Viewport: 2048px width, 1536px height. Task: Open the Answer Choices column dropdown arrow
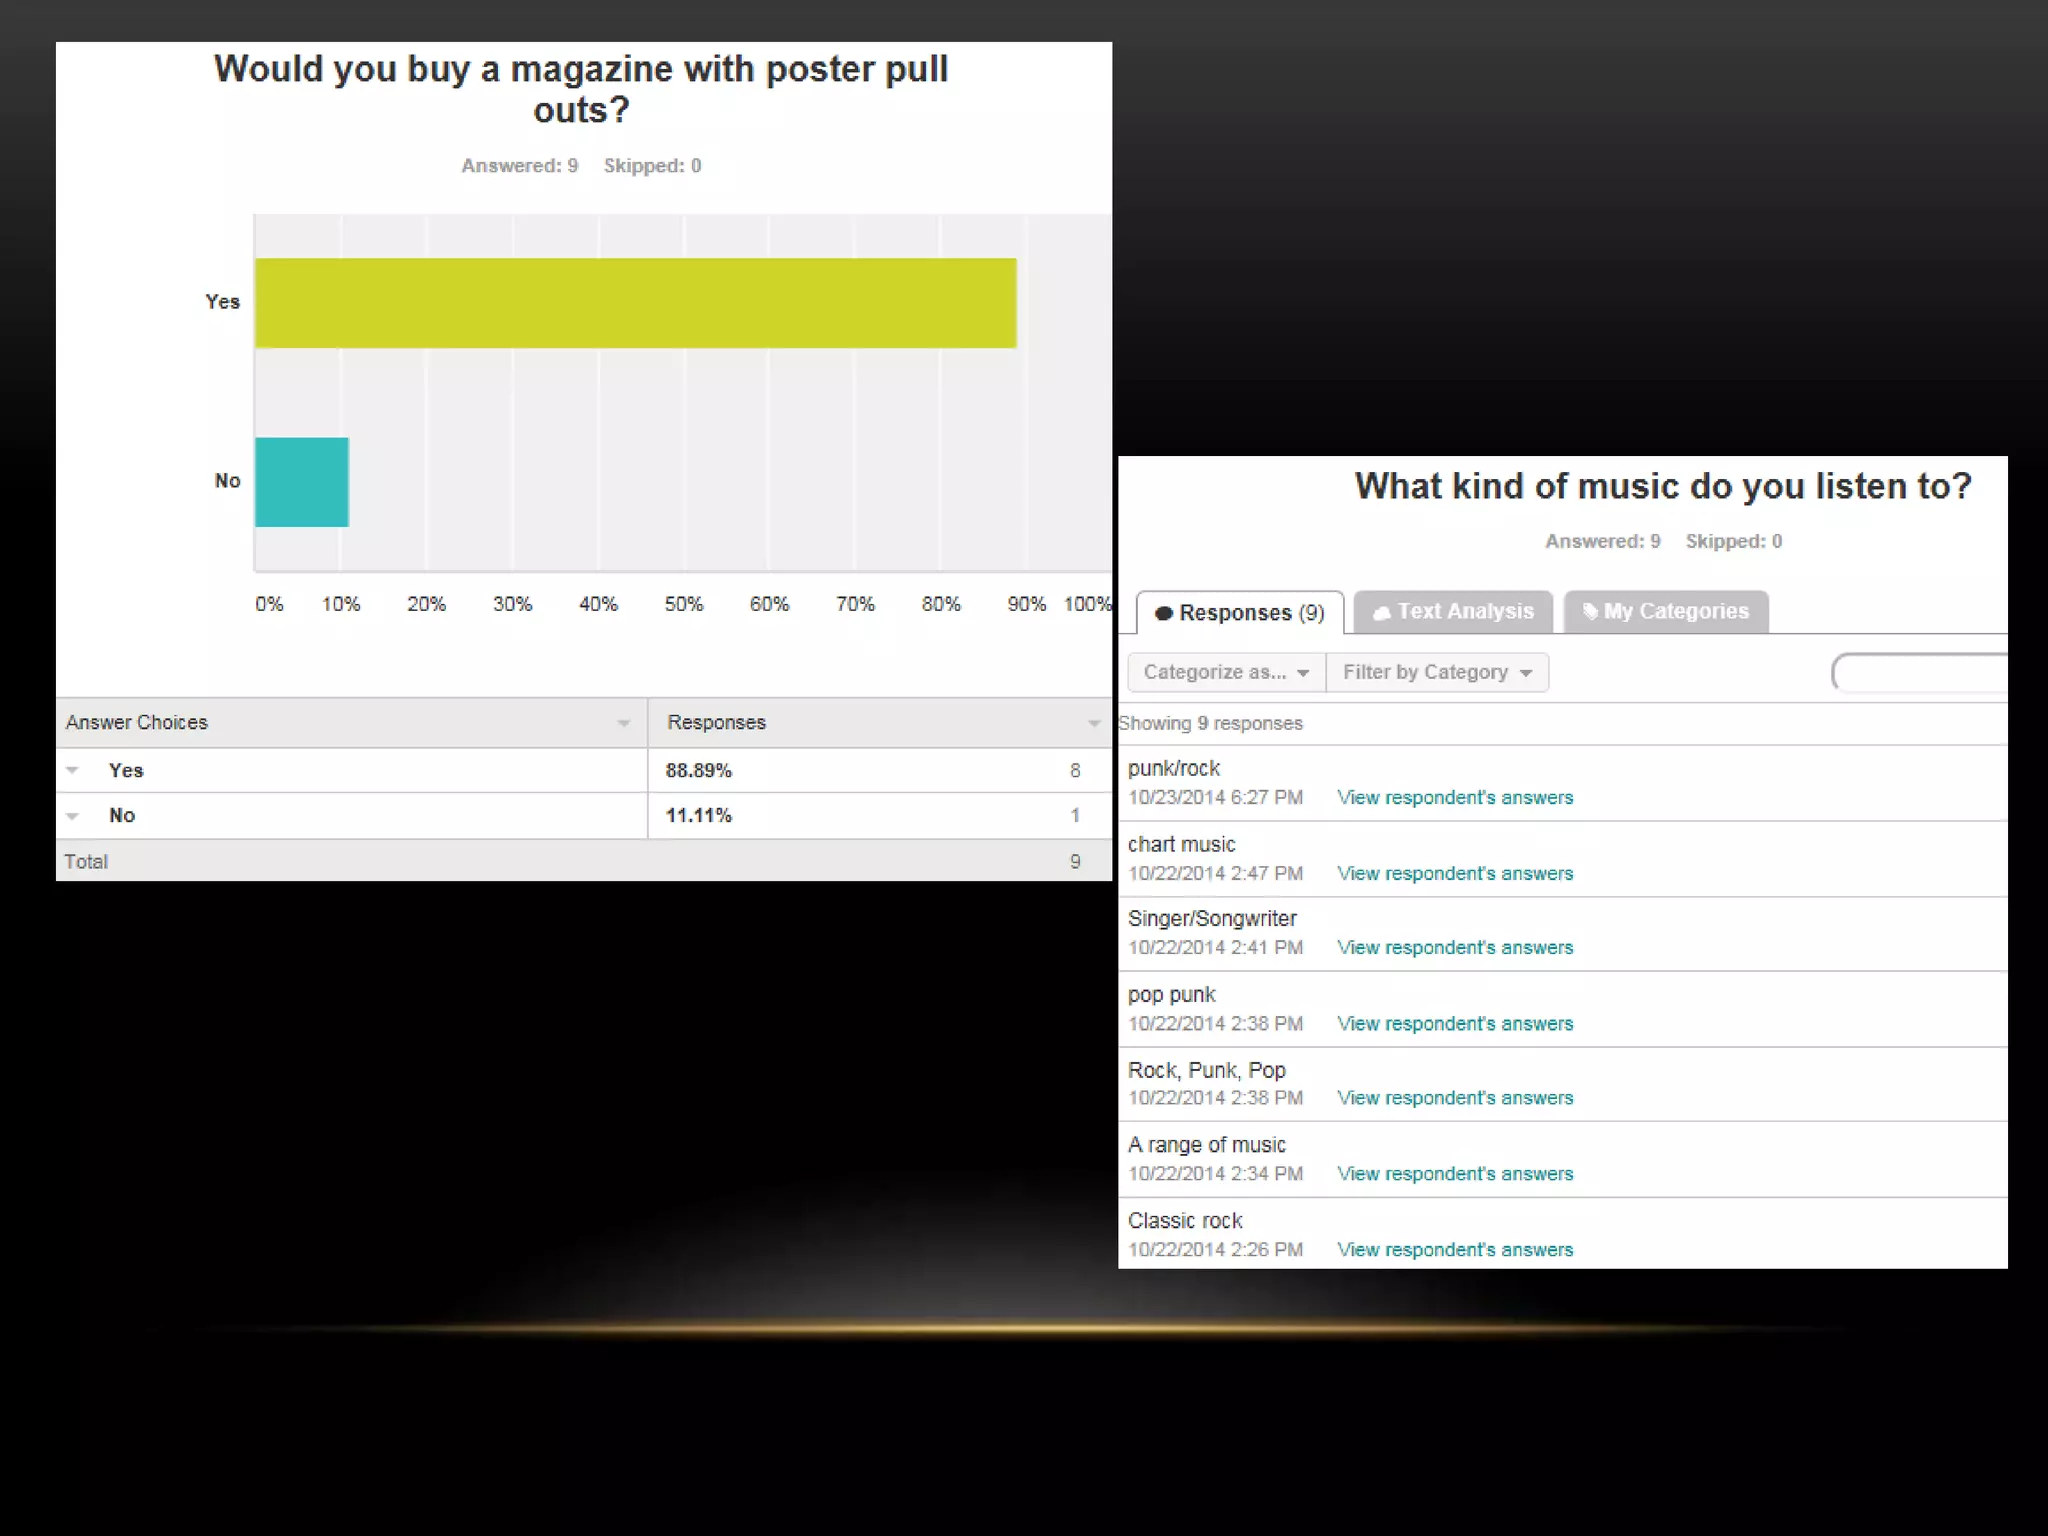624,723
